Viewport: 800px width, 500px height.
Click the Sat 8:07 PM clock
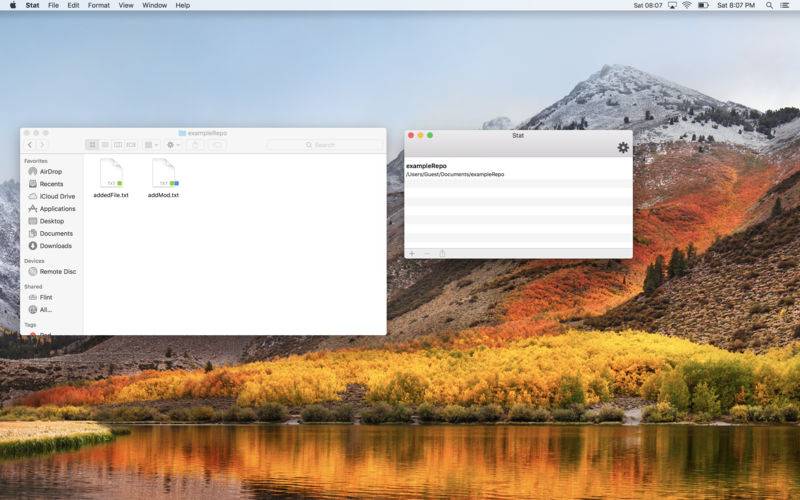[x=736, y=5]
